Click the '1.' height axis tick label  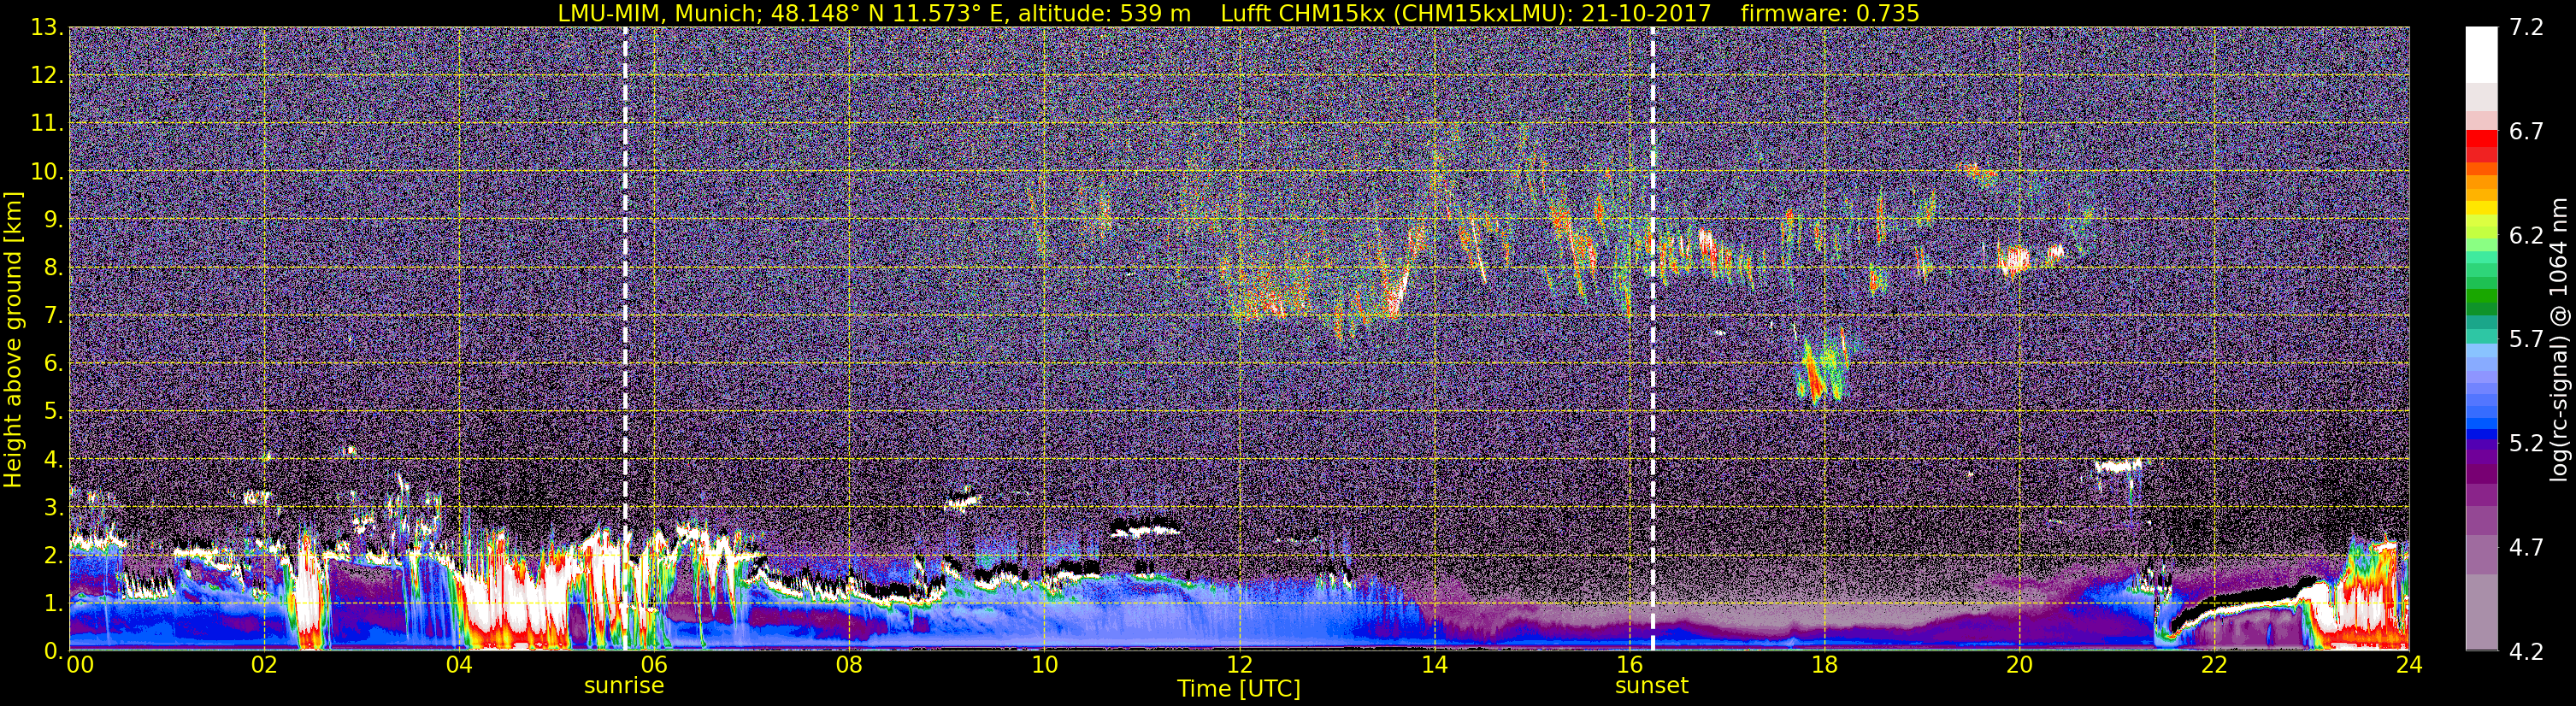click(53, 603)
